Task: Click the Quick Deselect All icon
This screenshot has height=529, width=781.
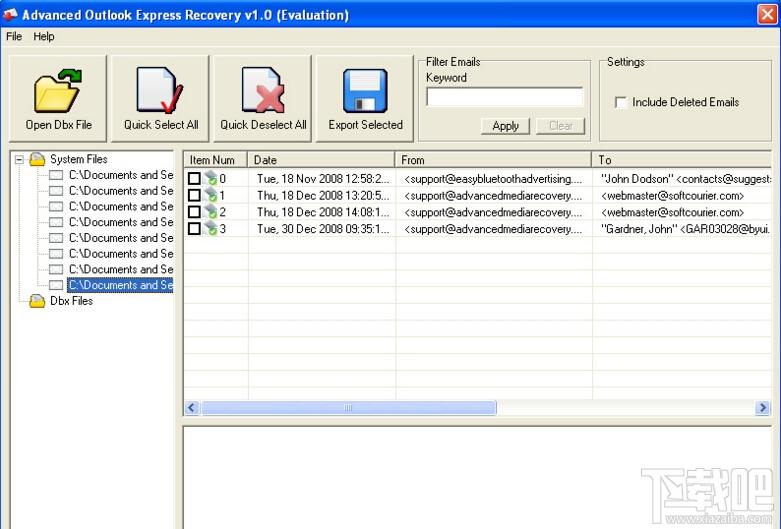Action: 263,90
